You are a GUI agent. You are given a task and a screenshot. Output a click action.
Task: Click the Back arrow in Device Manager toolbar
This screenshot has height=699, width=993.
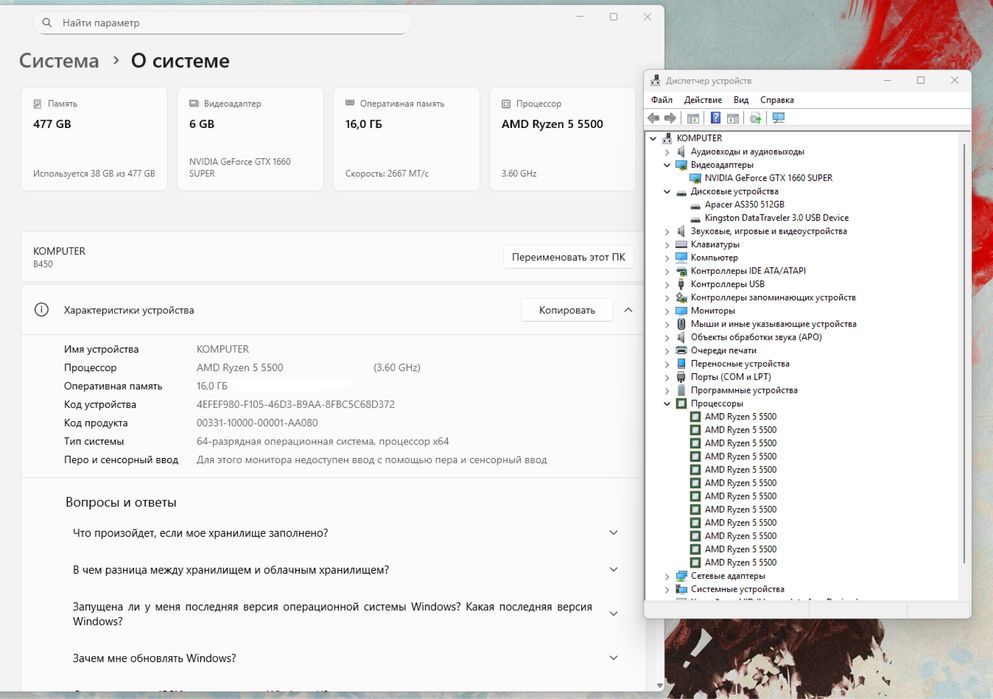(654, 118)
